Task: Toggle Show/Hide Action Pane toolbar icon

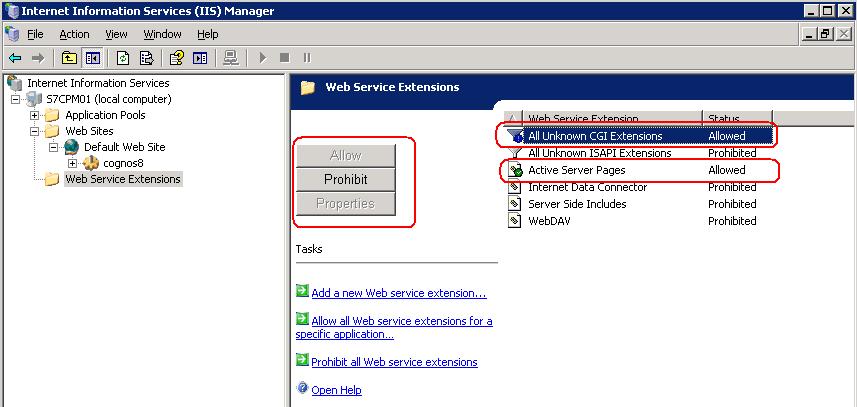Action: click(200, 57)
